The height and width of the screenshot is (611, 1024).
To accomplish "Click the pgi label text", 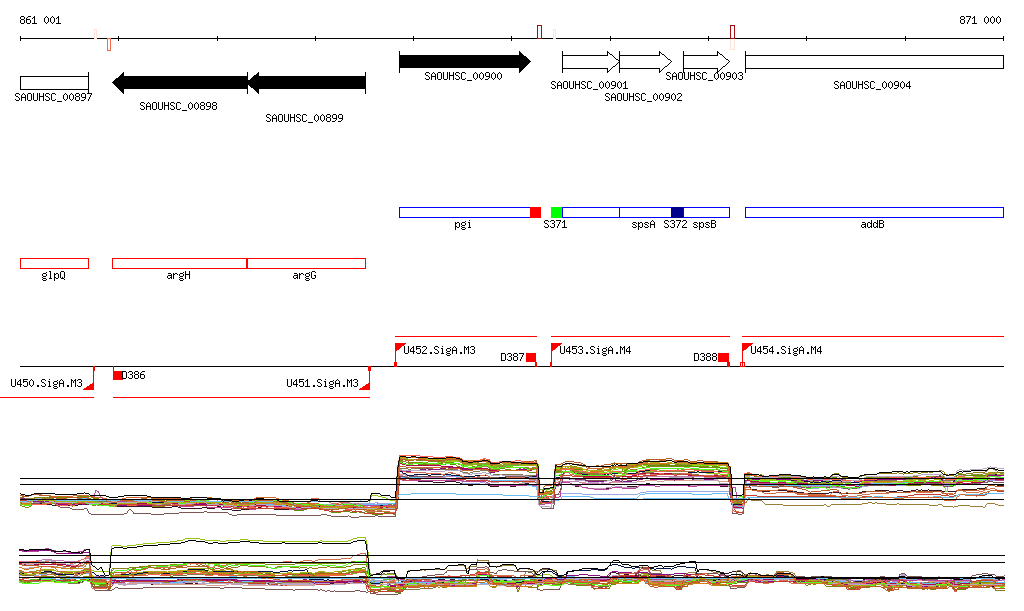I will pyautogui.click(x=463, y=225).
